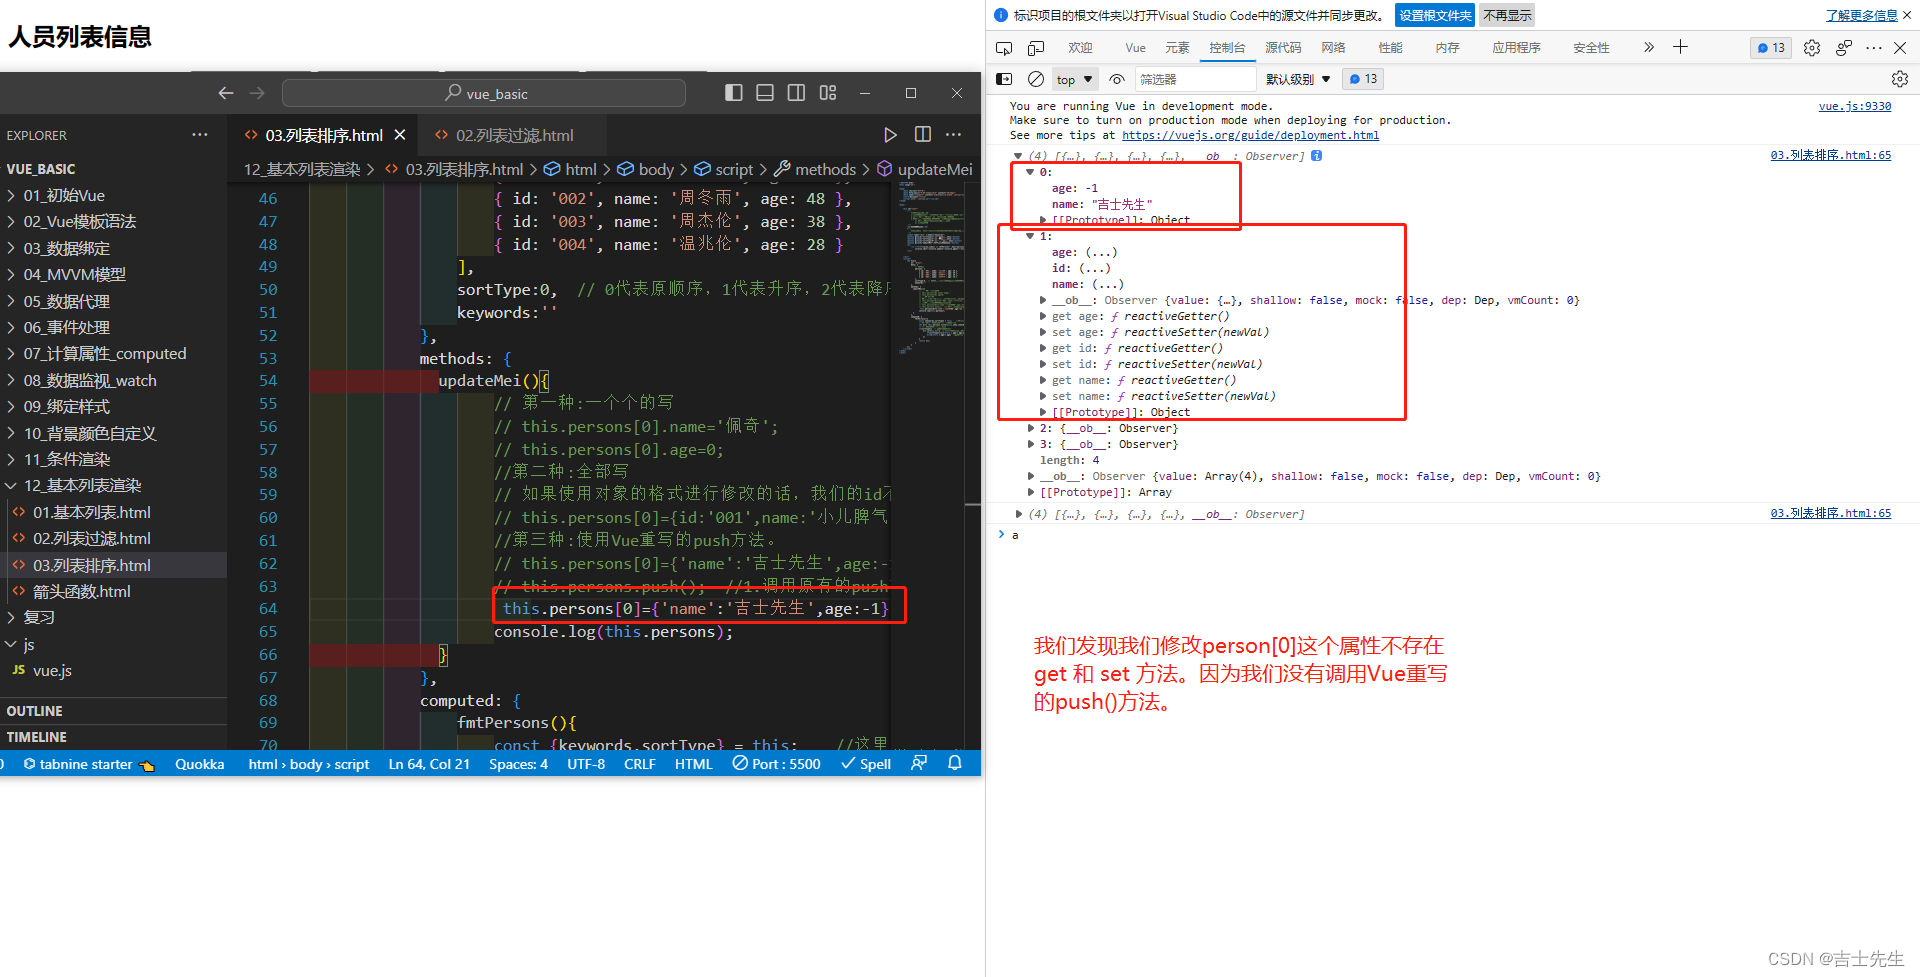Switch to the Performance (性能) tab

[1390, 48]
